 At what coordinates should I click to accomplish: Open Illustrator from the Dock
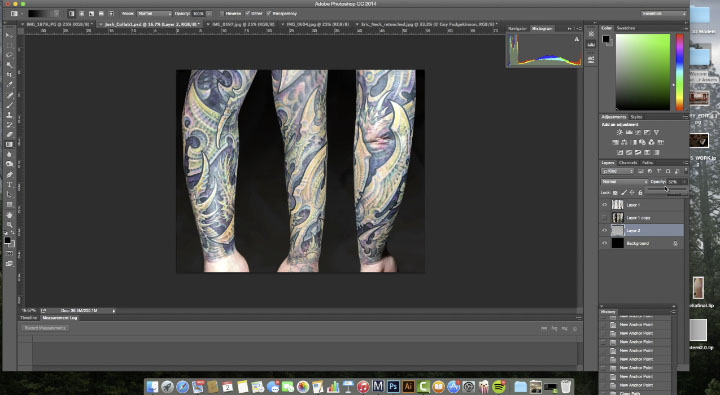[408, 386]
